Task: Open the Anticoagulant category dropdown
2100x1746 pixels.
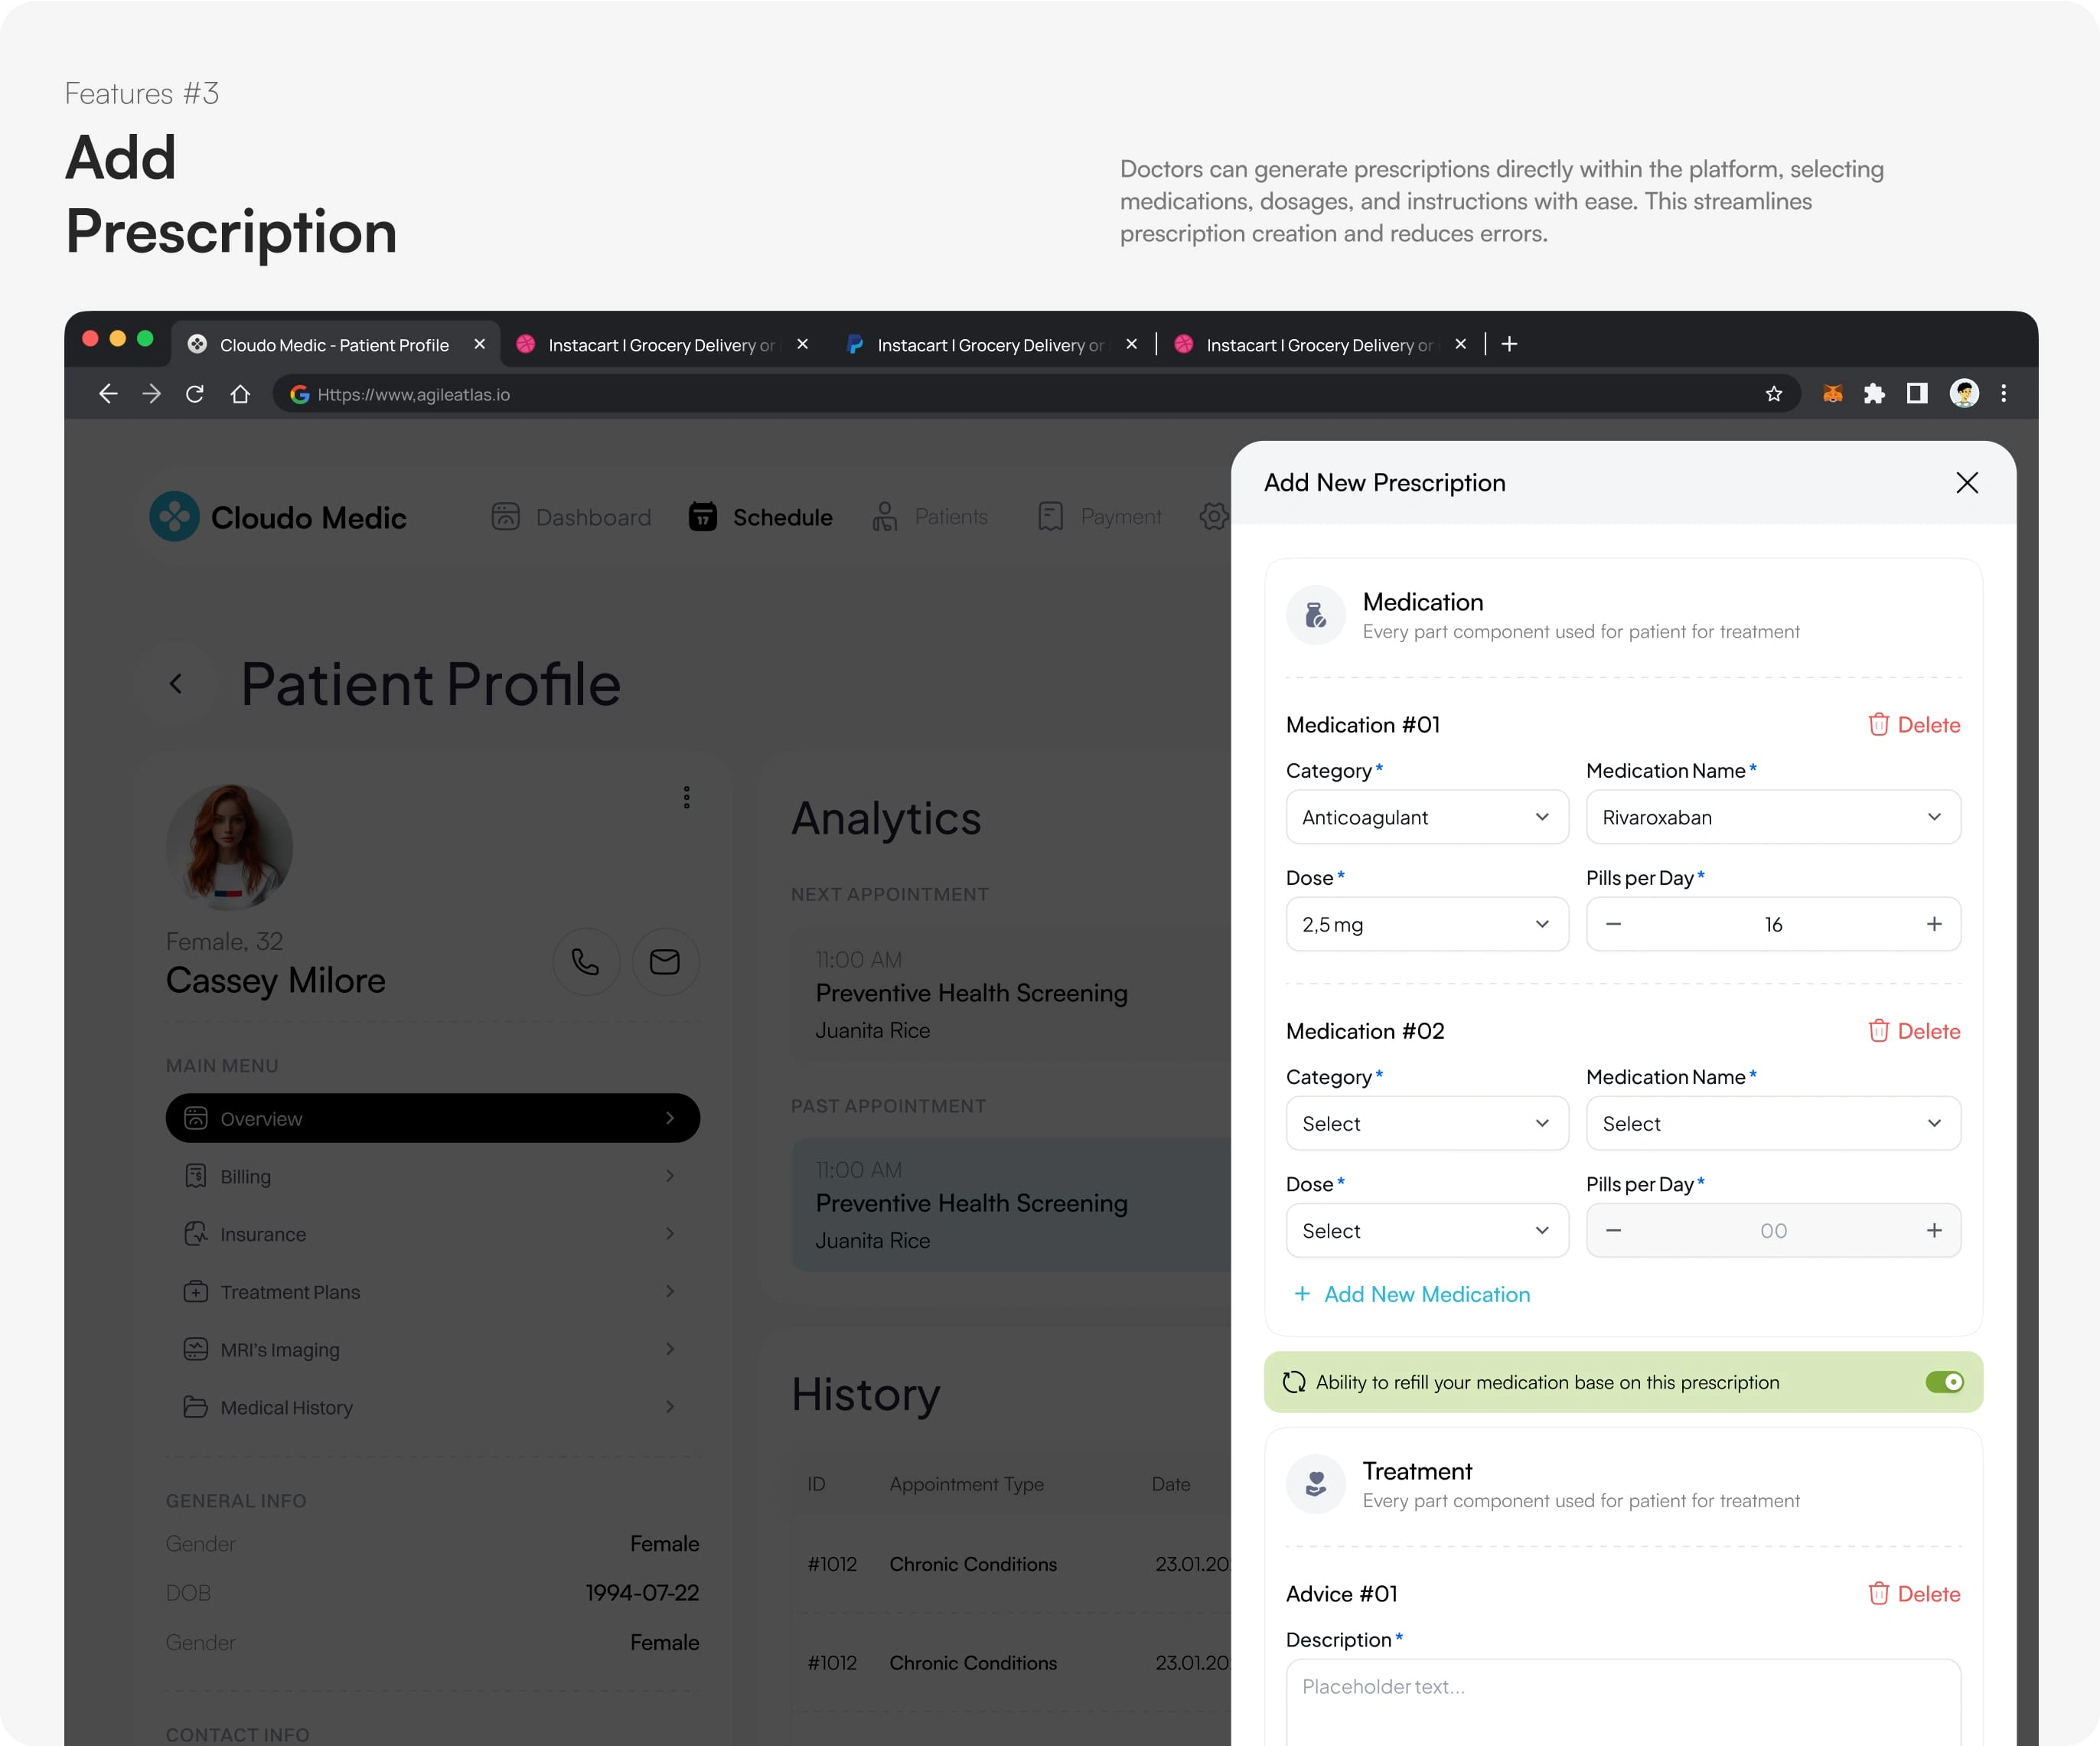Action: [x=1427, y=817]
